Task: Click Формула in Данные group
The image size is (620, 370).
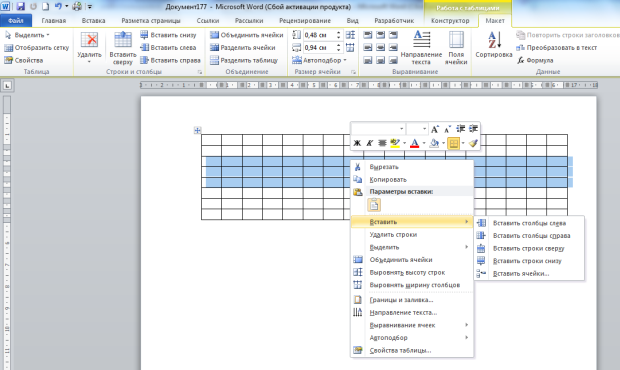Action: coord(535,60)
